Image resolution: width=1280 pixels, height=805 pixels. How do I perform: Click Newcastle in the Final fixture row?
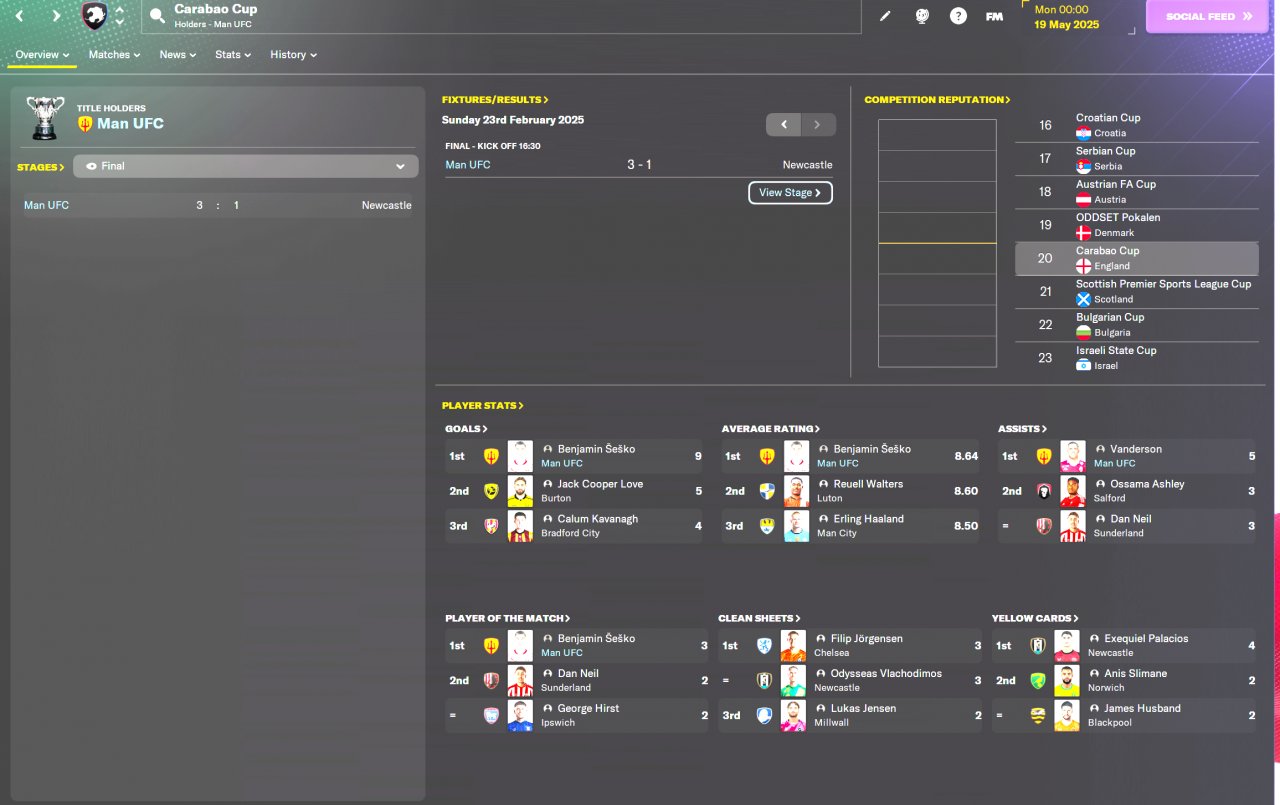pyautogui.click(x=807, y=165)
